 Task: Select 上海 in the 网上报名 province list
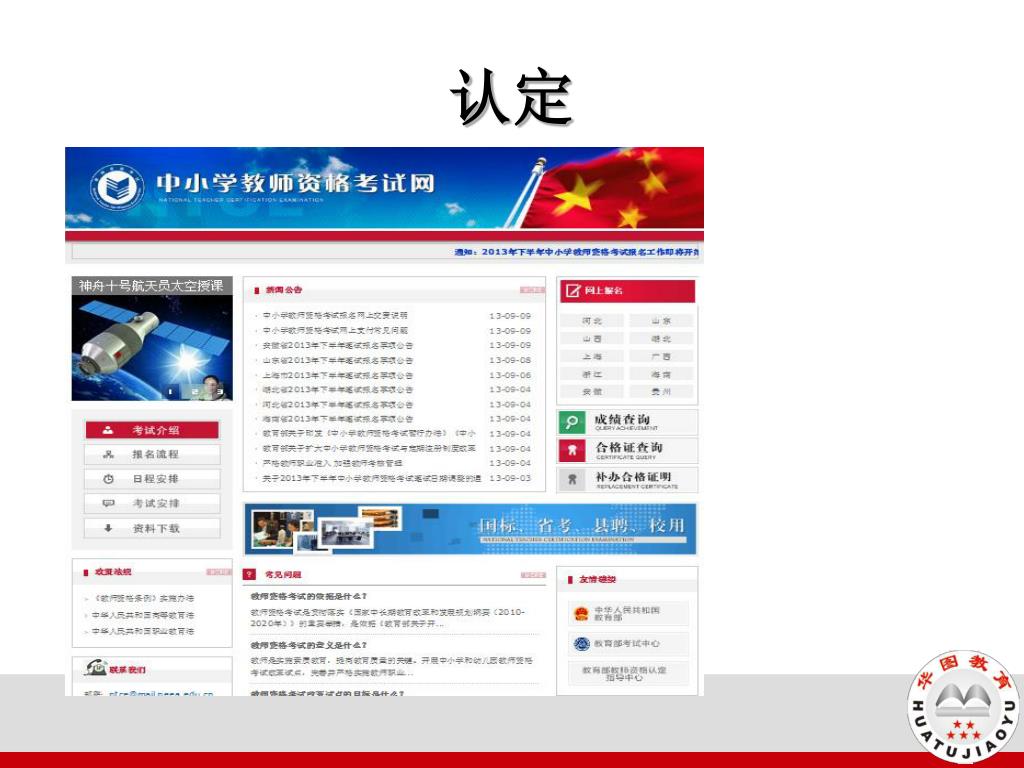(x=592, y=357)
